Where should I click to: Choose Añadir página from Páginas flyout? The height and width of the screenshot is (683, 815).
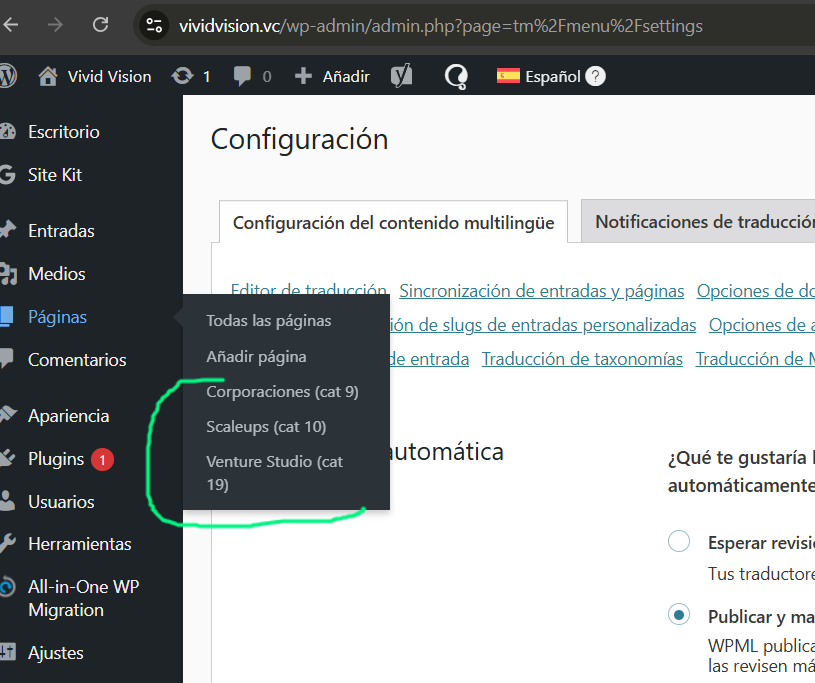[256, 356]
